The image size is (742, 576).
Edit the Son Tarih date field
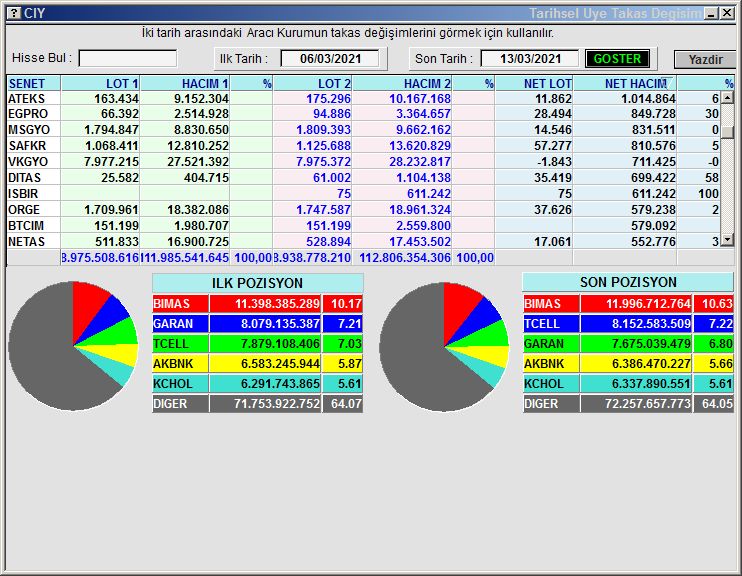click(x=530, y=59)
